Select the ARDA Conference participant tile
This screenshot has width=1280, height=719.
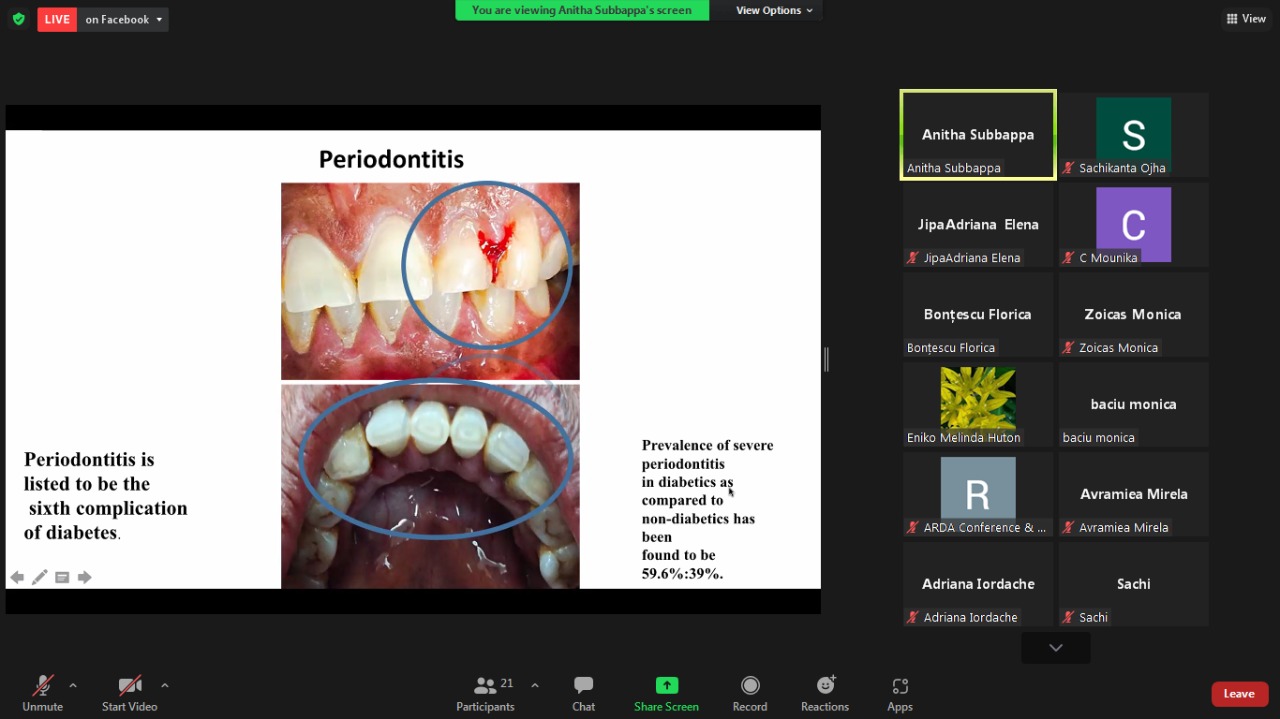click(x=978, y=495)
